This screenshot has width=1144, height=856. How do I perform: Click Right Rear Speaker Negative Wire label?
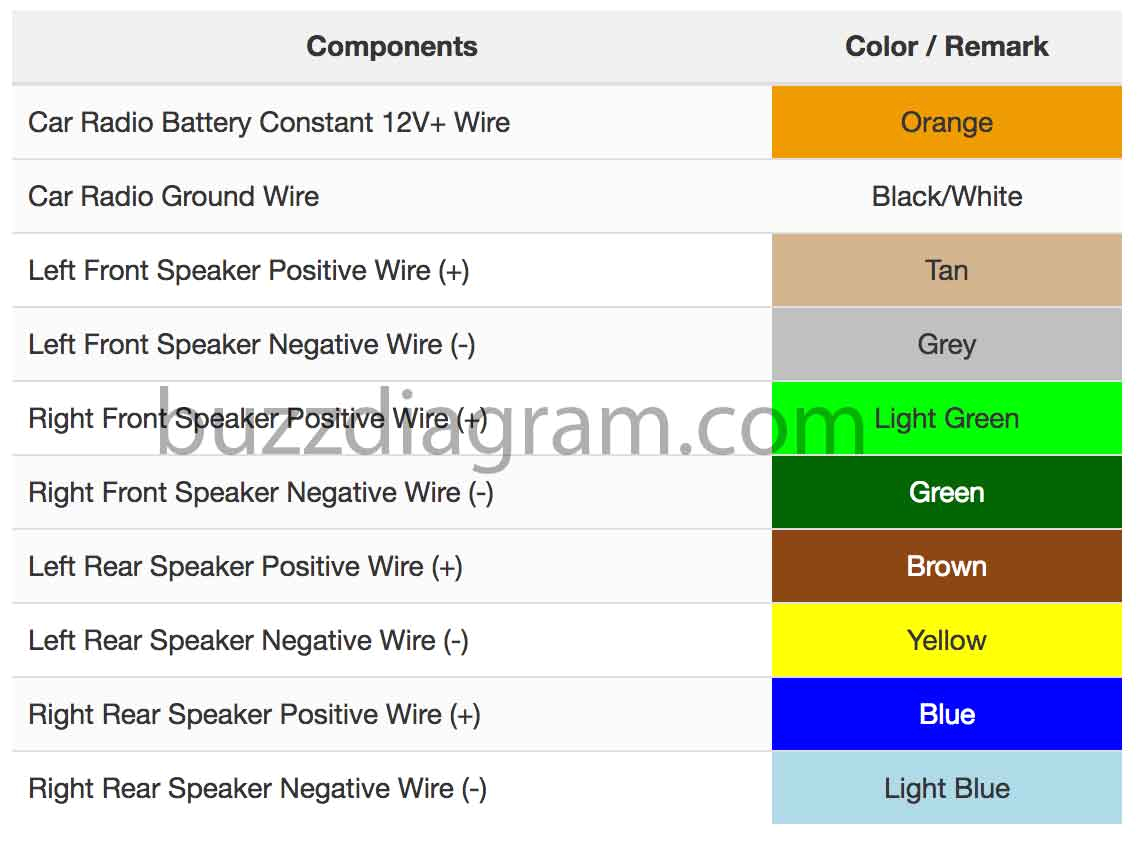point(257,788)
